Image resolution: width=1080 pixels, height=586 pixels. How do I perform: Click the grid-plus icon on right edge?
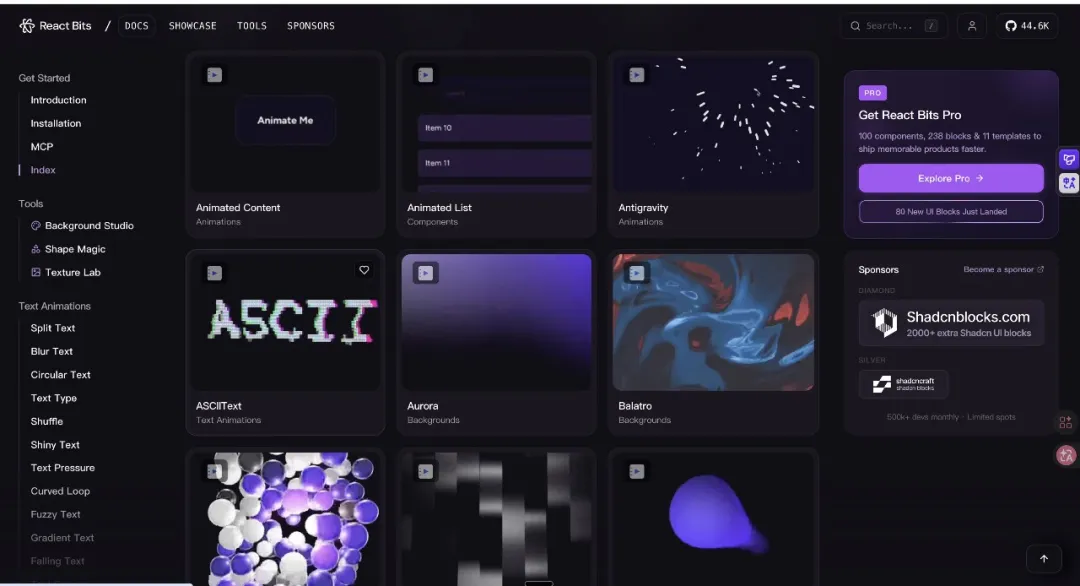point(1066,422)
